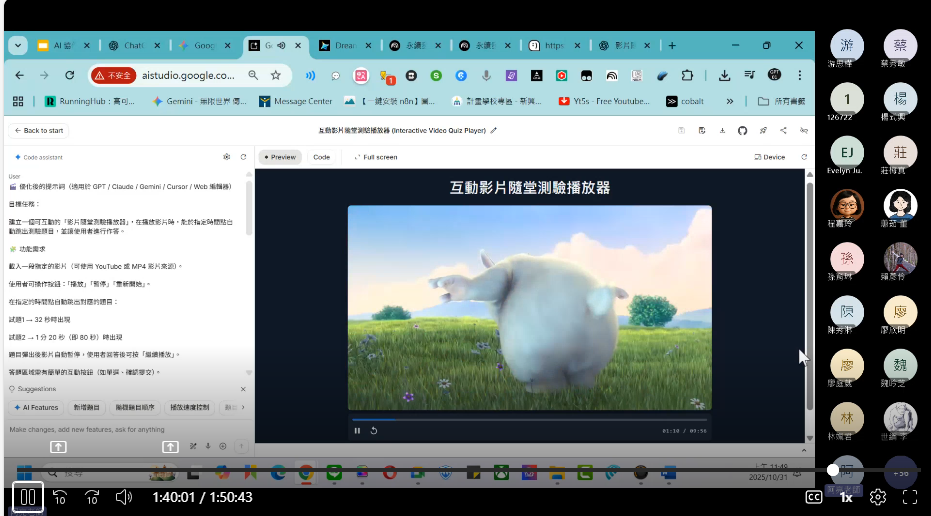The width and height of the screenshot is (931, 516).
Task: Edit app title with pencil icon
Action: point(493,131)
